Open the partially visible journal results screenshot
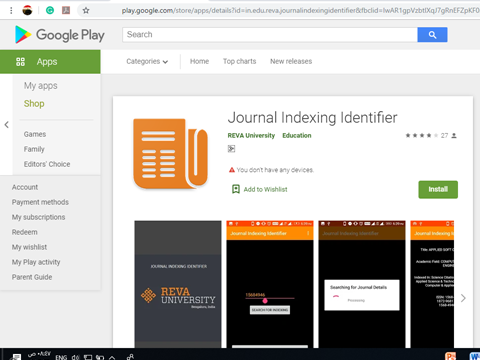This screenshot has width=480, height=360. pyautogui.click(x=432, y=284)
